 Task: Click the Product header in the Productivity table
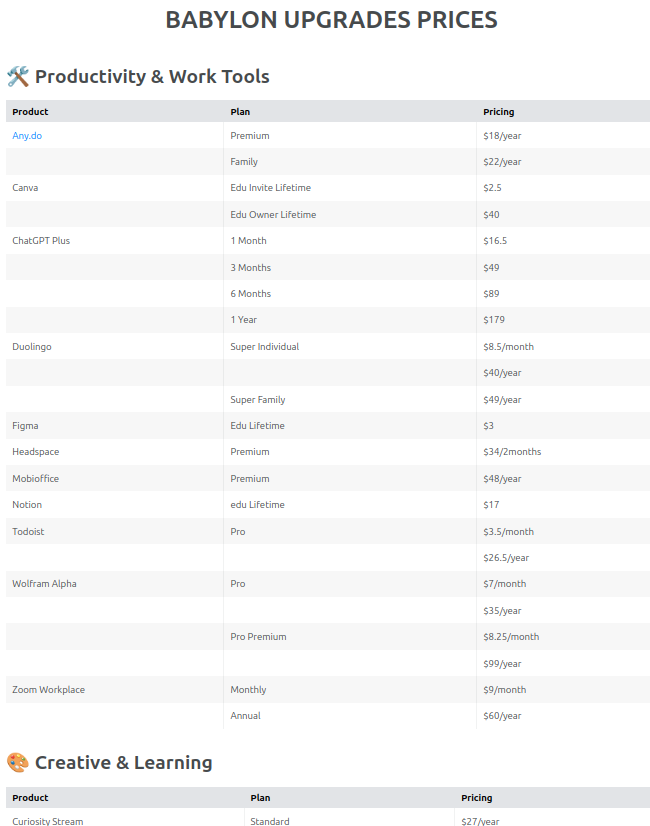pos(30,112)
